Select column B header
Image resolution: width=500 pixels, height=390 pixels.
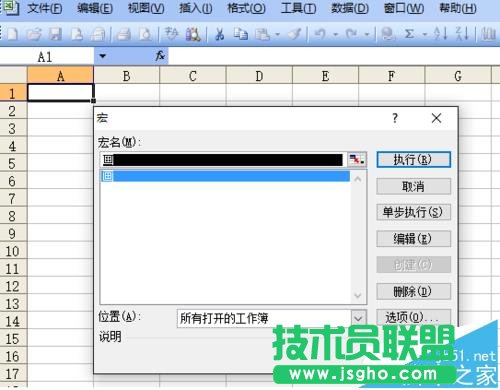pyautogui.click(x=126, y=76)
